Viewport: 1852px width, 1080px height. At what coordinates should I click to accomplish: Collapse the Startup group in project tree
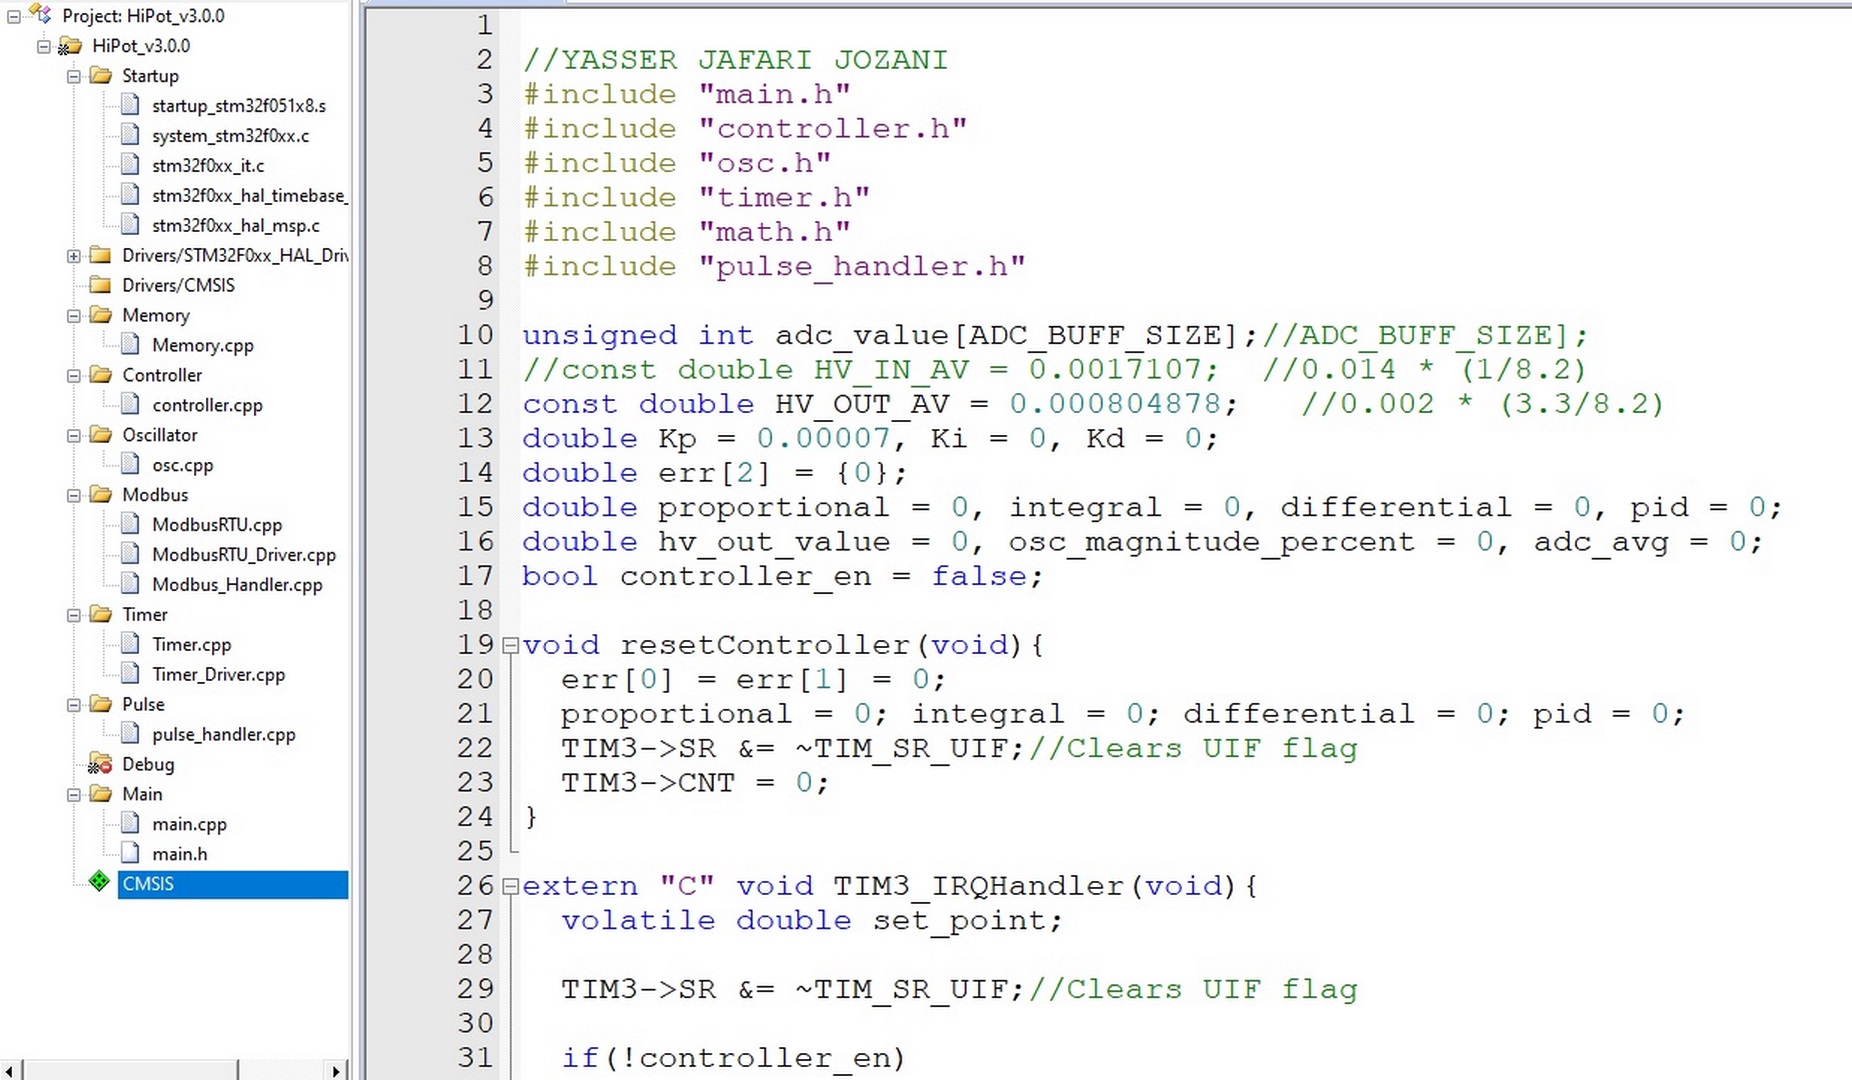click(74, 76)
